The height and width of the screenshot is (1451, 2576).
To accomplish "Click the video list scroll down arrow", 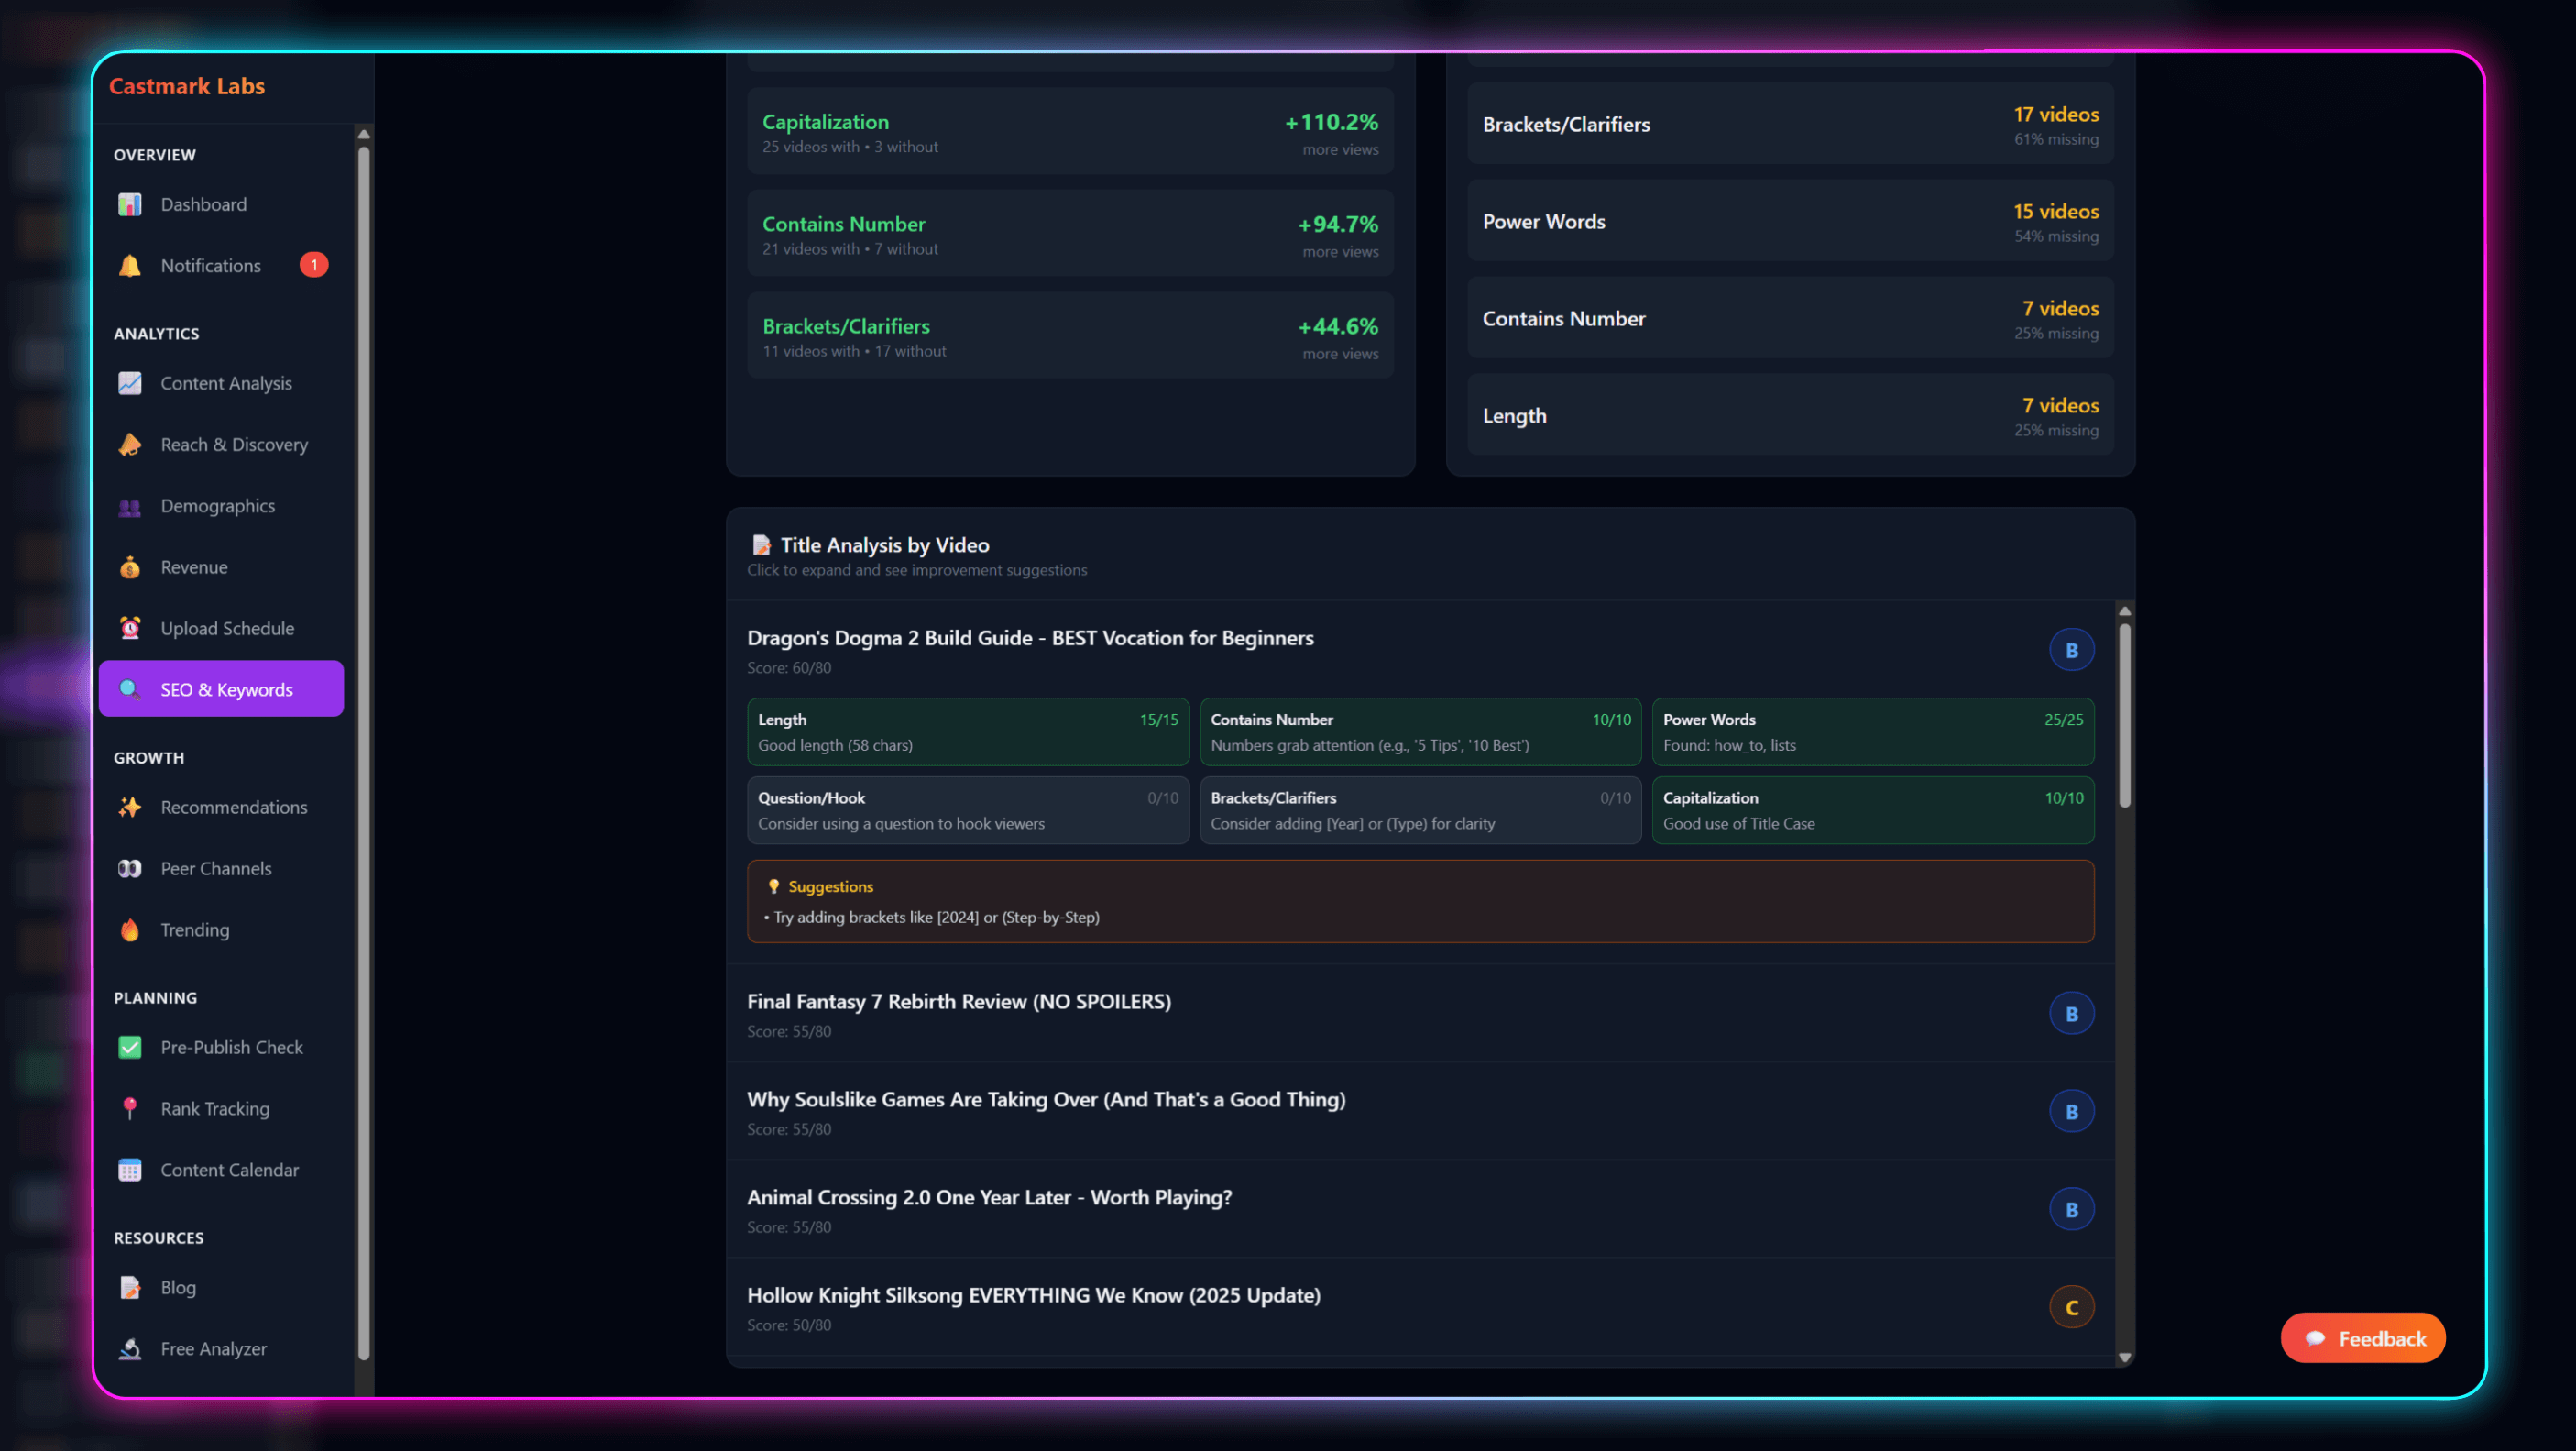I will pos(2125,1357).
